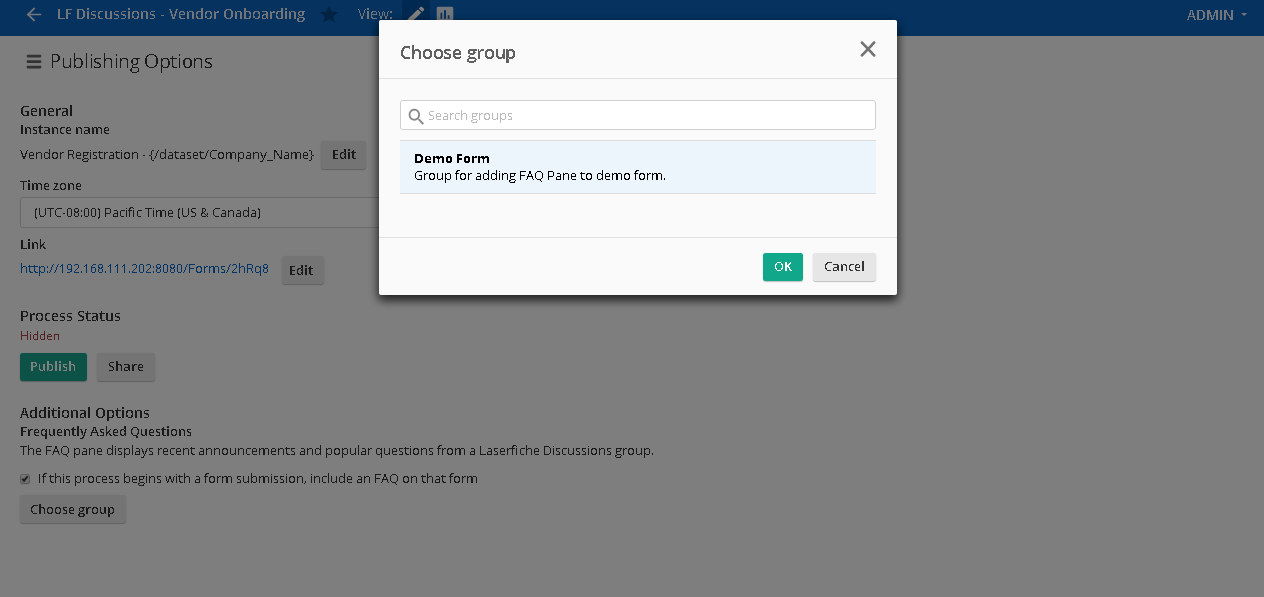Close the Choose group dialog with X
The width and height of the screenshot is (1264, 597).
(x=868, y=49)
